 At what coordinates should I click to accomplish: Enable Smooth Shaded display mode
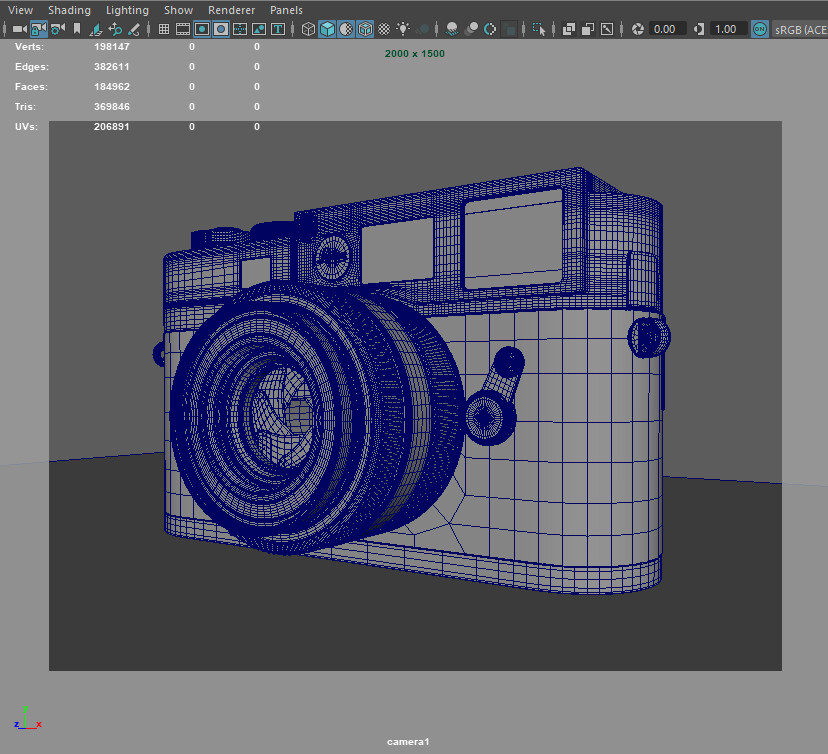point(327,29)
